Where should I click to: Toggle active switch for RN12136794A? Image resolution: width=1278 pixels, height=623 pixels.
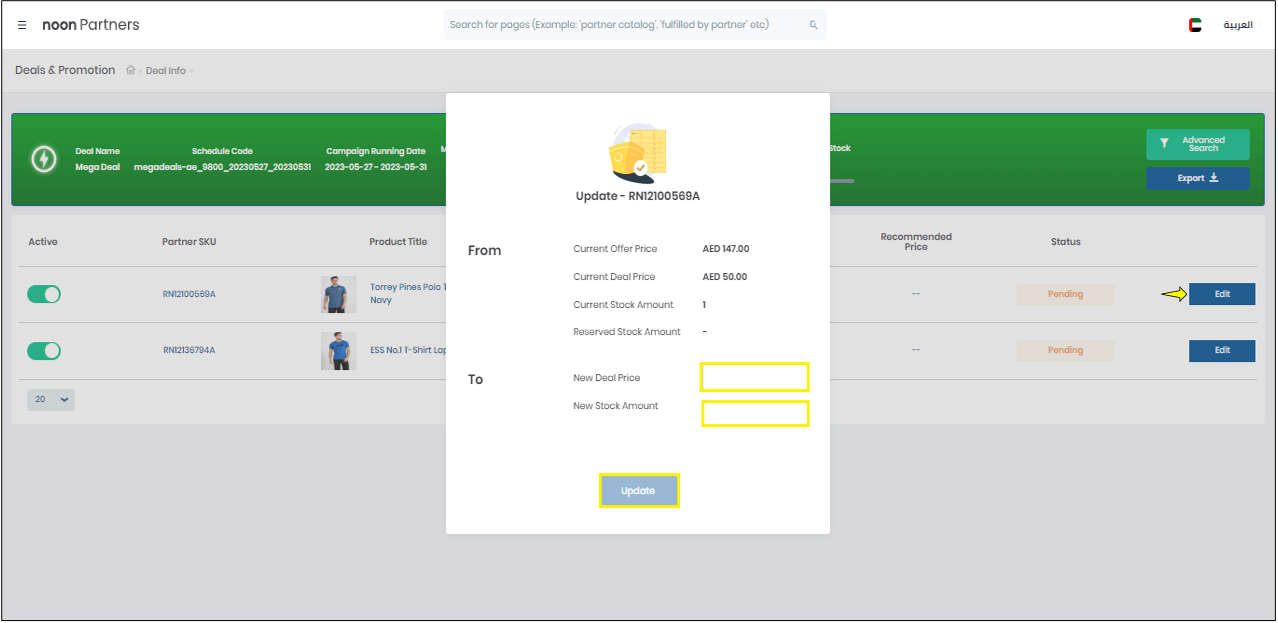pos(44,351)
